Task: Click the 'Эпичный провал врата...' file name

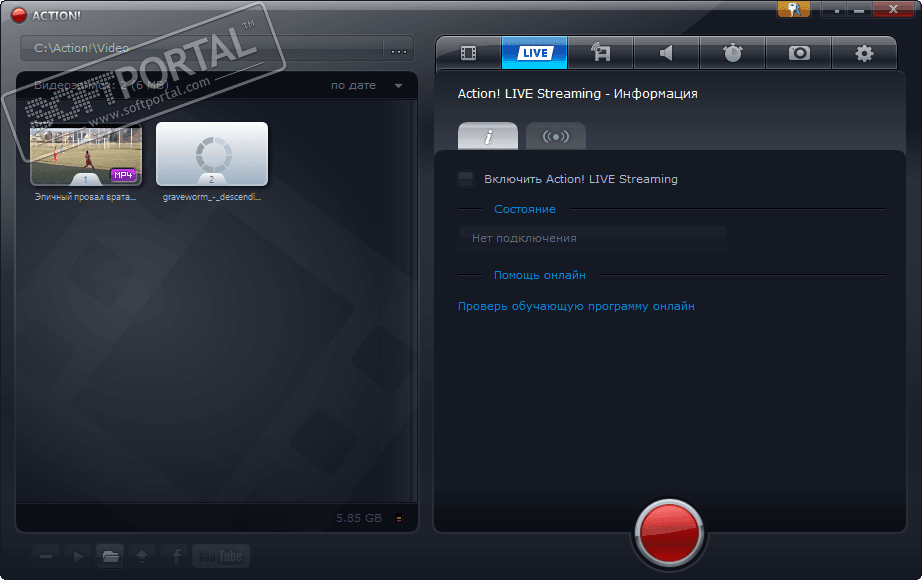Action: [85, 197]
